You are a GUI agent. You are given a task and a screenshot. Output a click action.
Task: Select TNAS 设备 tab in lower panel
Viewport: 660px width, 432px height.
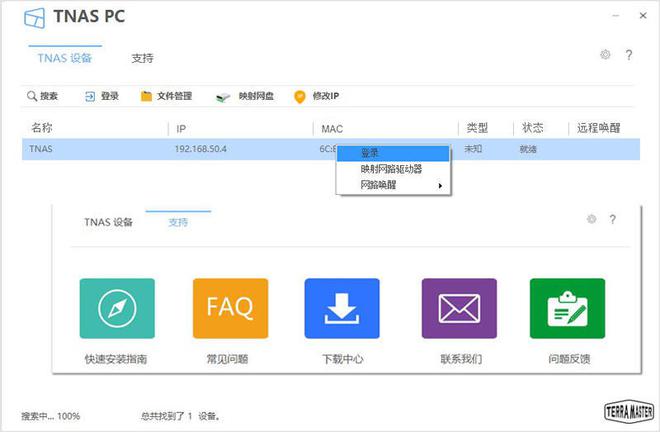point(108,222)
